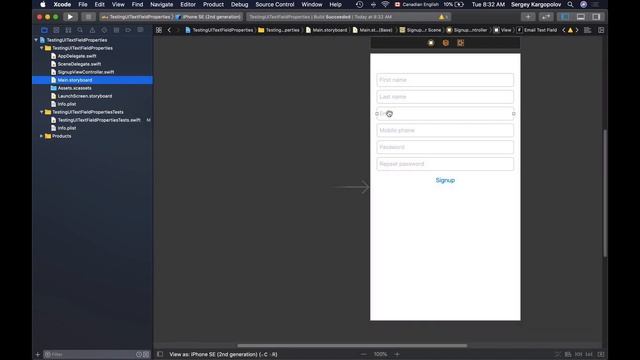Collapse the TestingUITextFieldProperties project root
Image resolution: width=640 pixels, height=360 pixels.
[x=36, y=40]
